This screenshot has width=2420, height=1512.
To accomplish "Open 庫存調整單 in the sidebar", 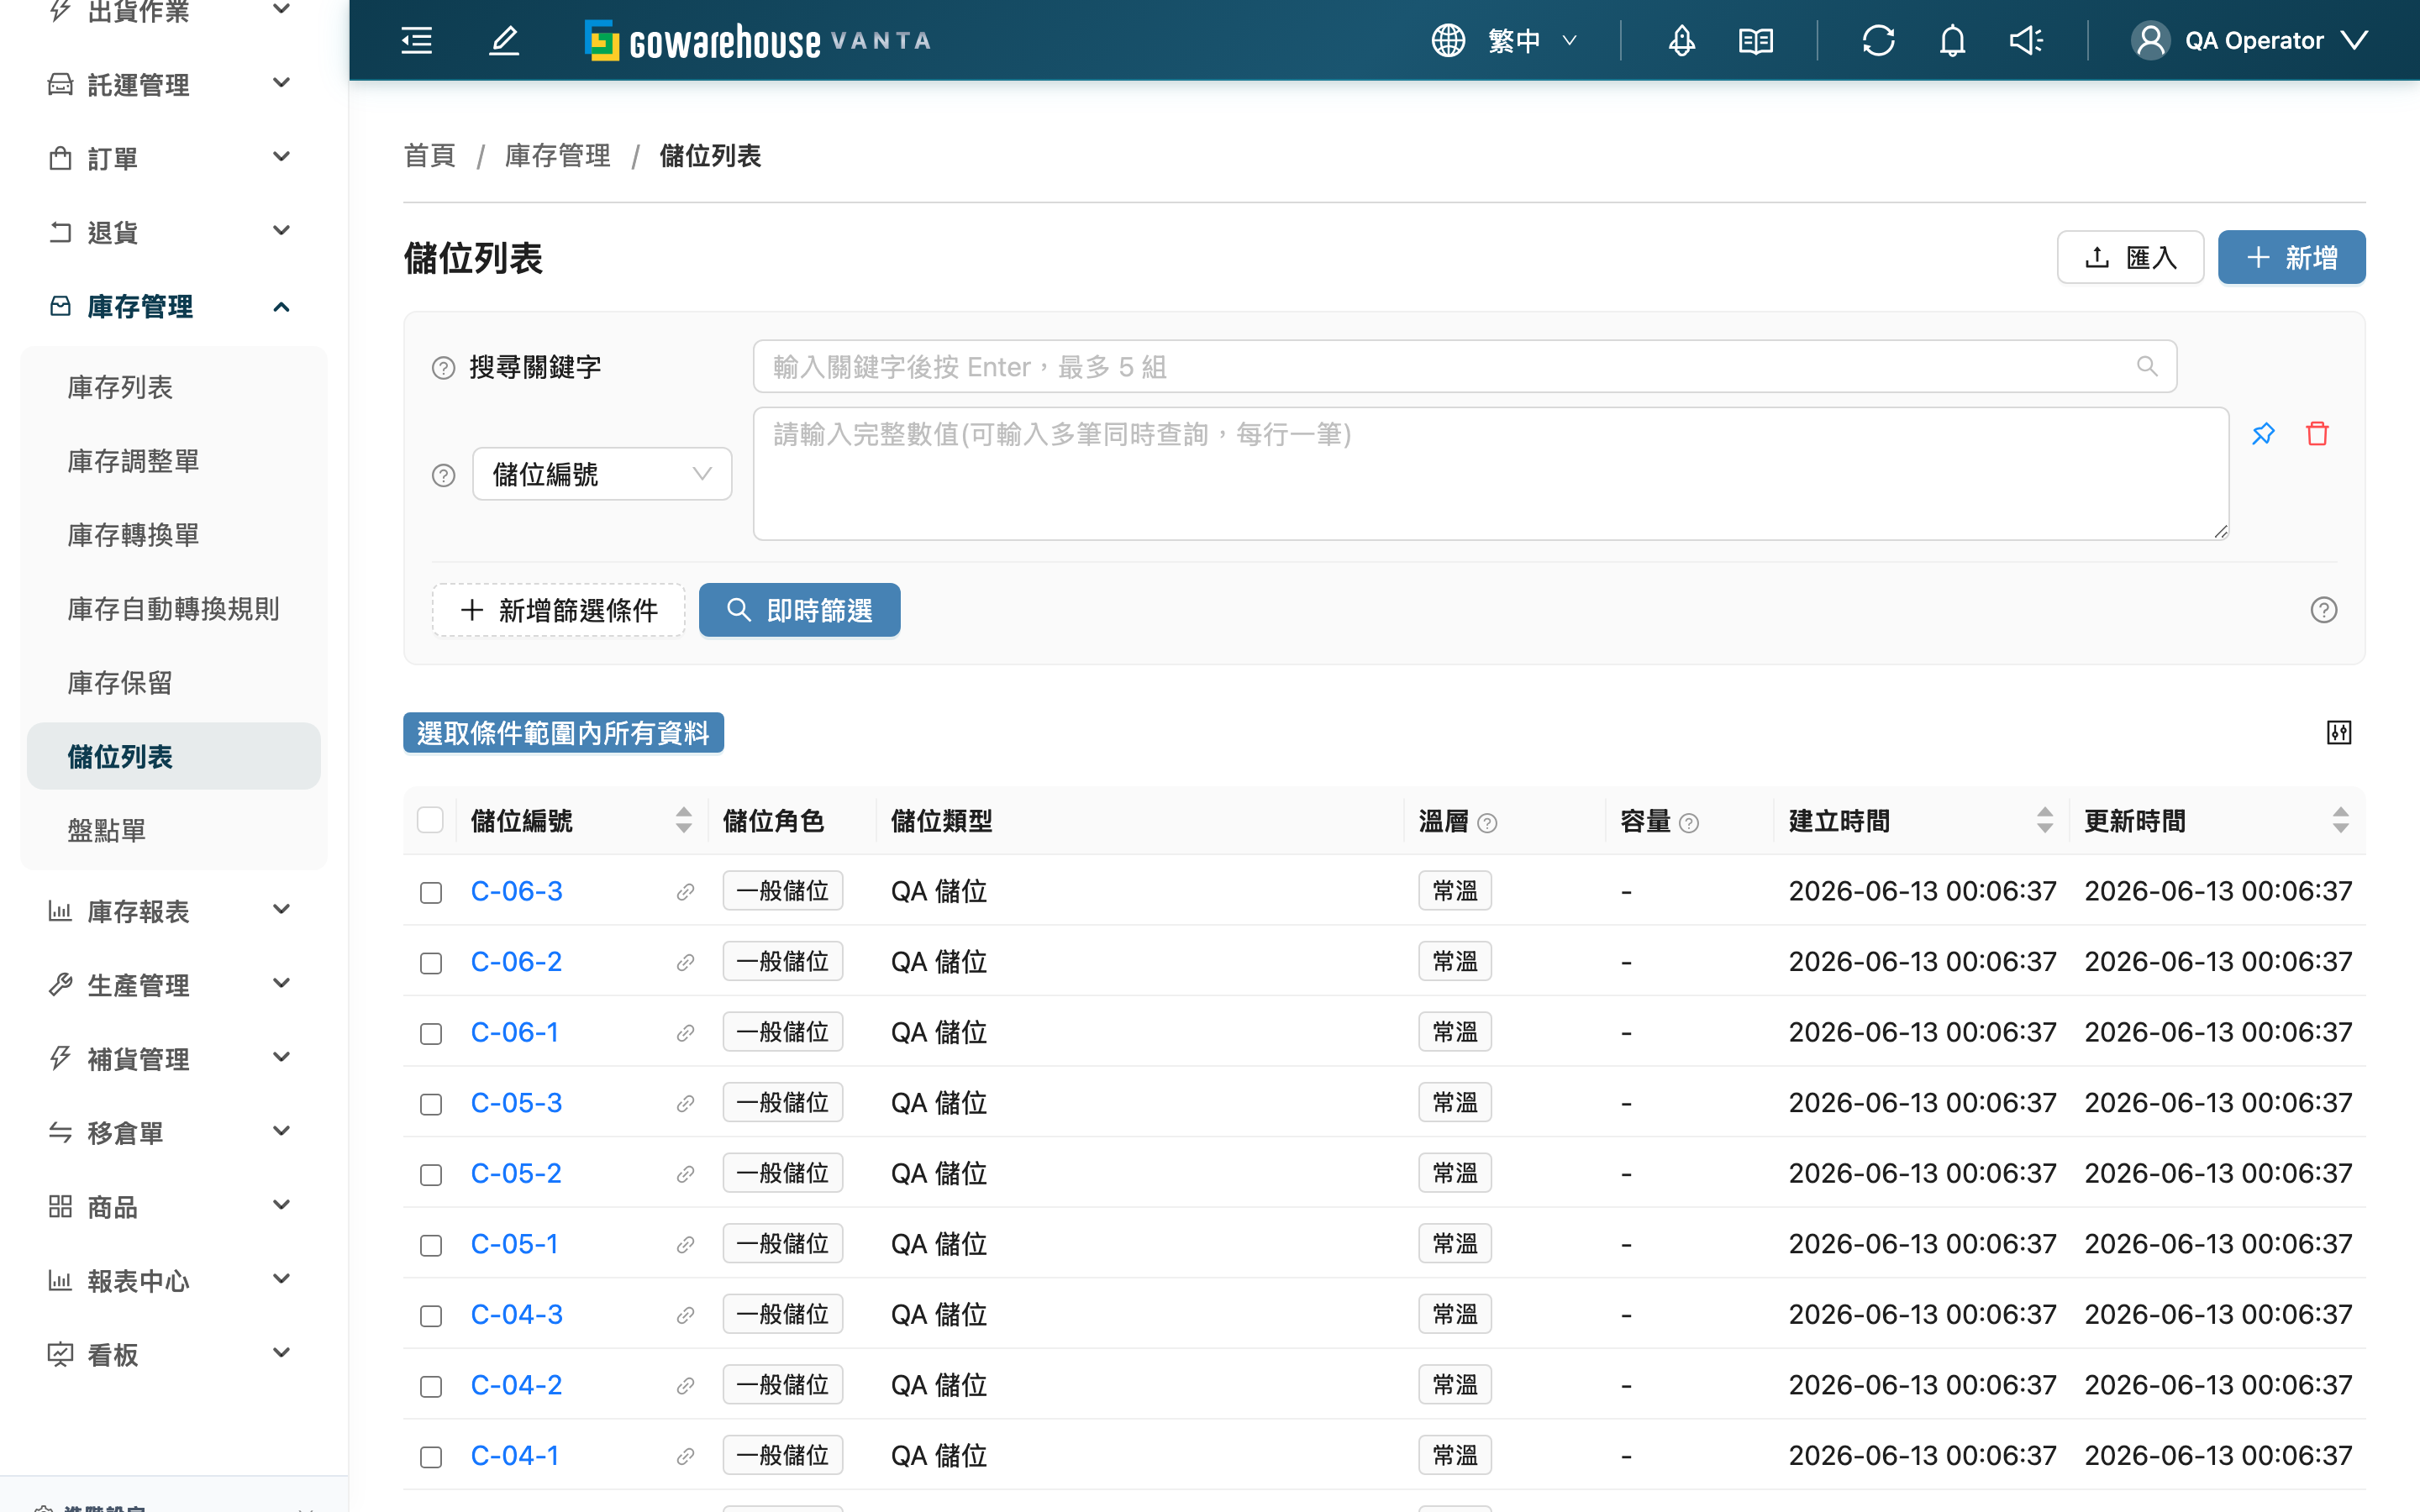I will [x=174, y=461].
